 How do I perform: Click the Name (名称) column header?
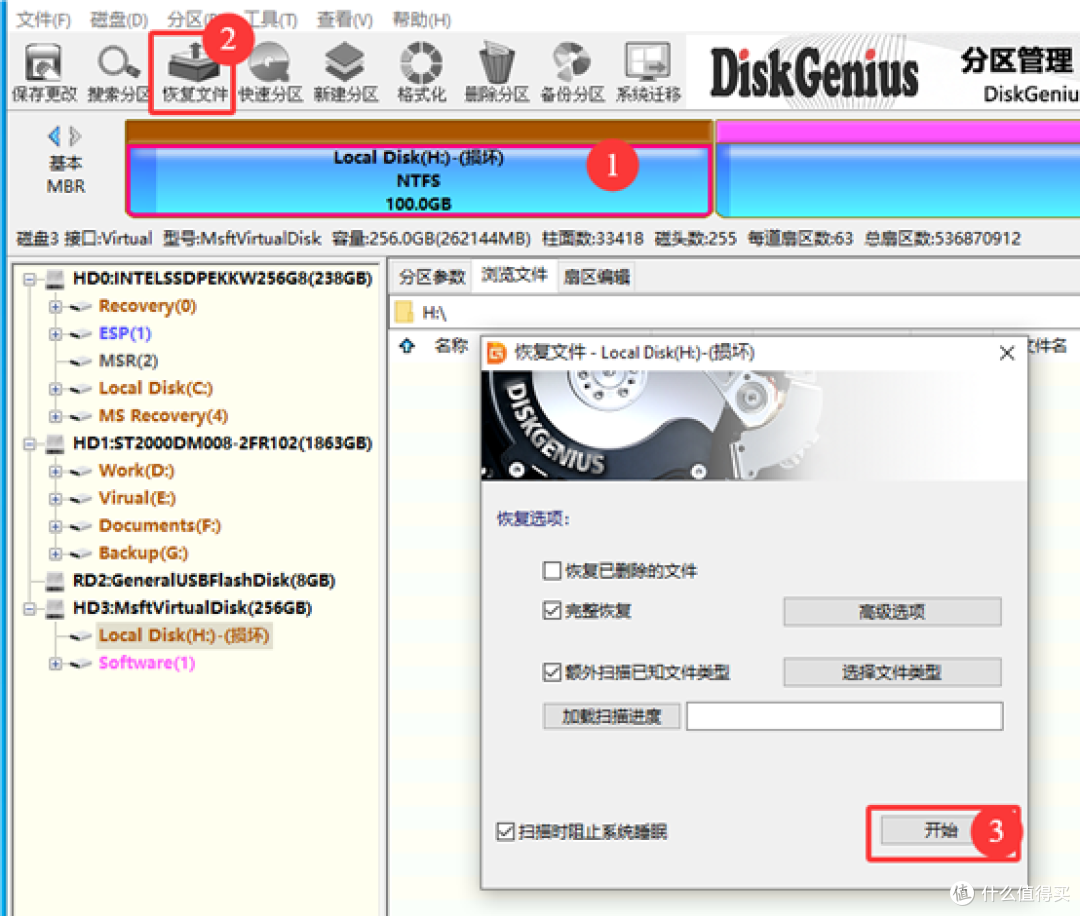click(x=451, y=346)
